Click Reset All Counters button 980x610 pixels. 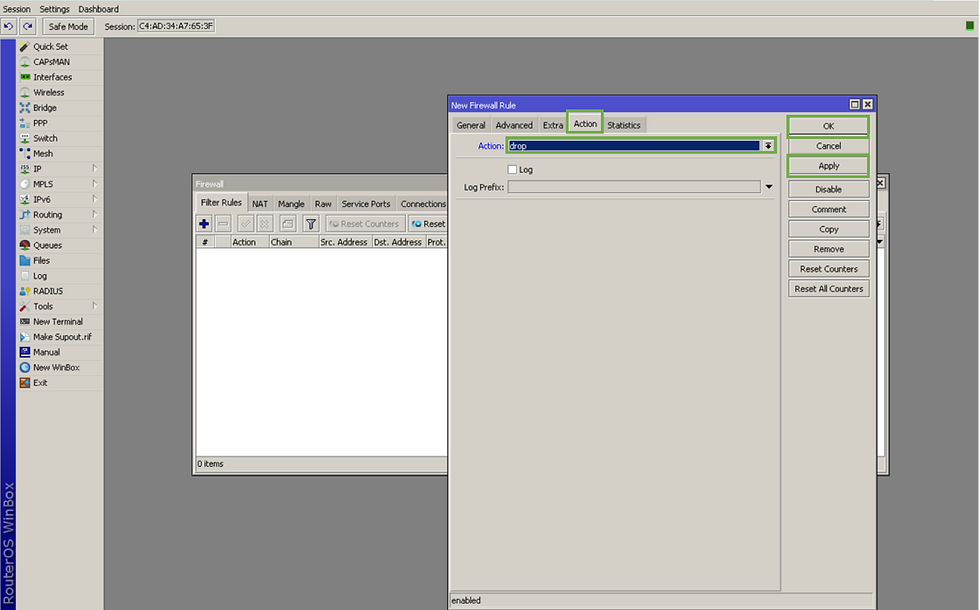[828, 289]
